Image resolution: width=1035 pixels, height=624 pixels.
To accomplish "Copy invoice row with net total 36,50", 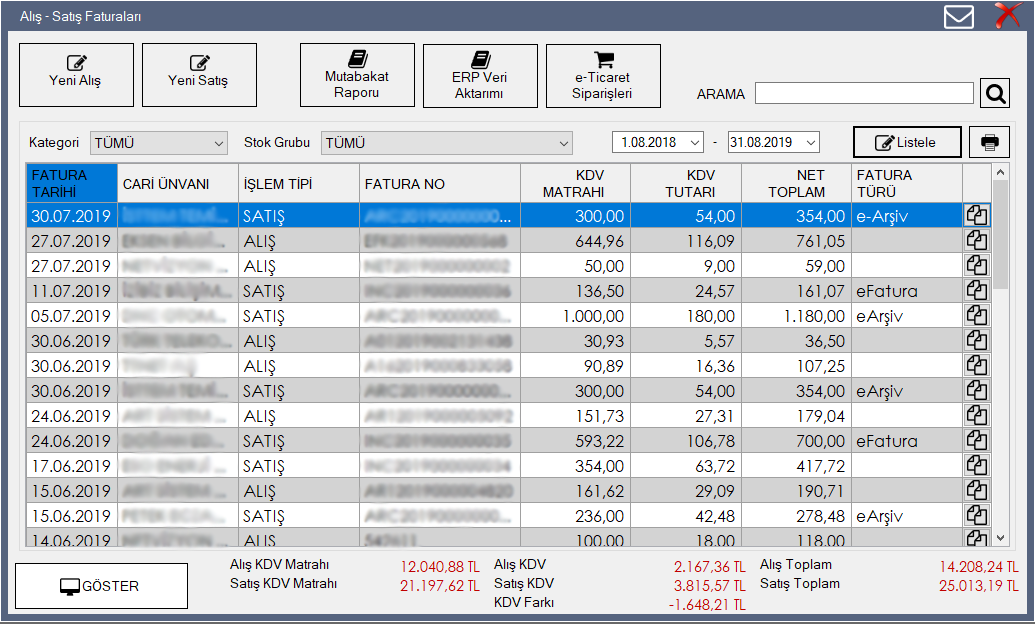I will point(977,341).
